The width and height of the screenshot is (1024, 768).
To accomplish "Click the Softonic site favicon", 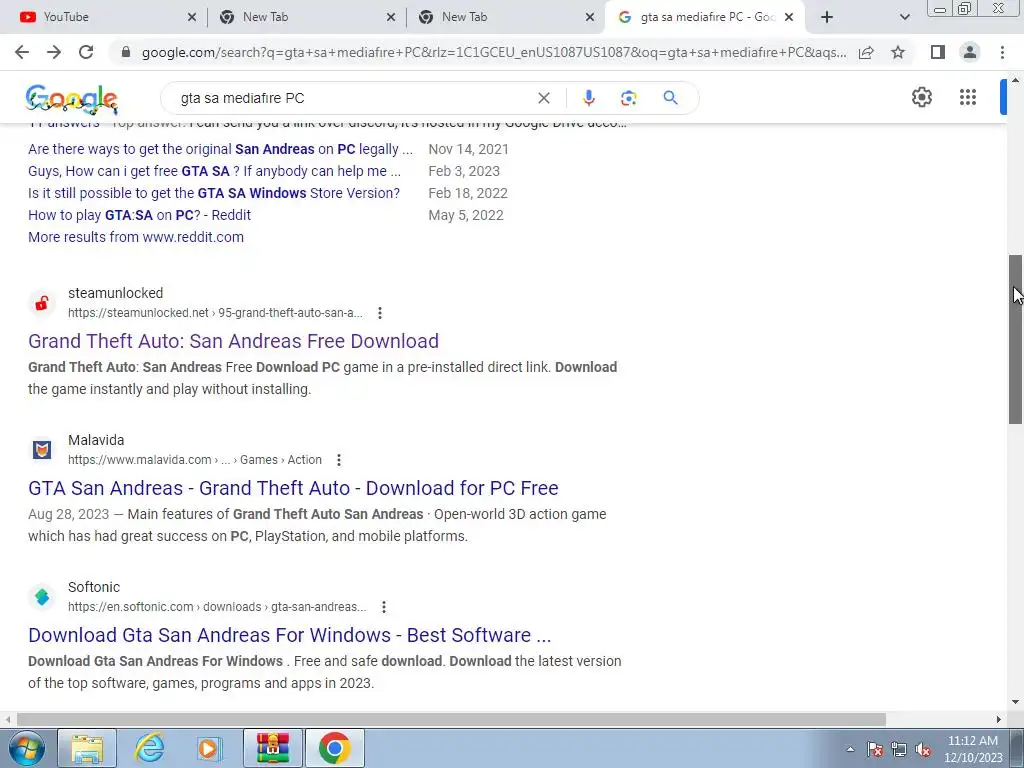I will click(x=42, y=597).
